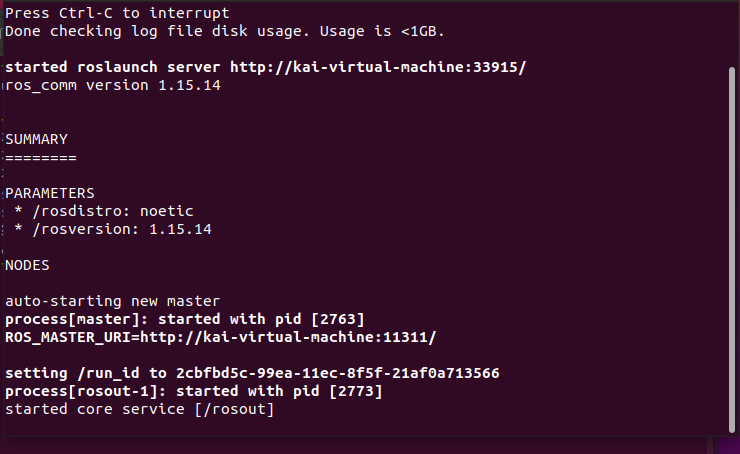Viewport: 740px width, 454px height.
Task: Click the row of equals signs under SUMMARY
Action: (x=41, y=158)
